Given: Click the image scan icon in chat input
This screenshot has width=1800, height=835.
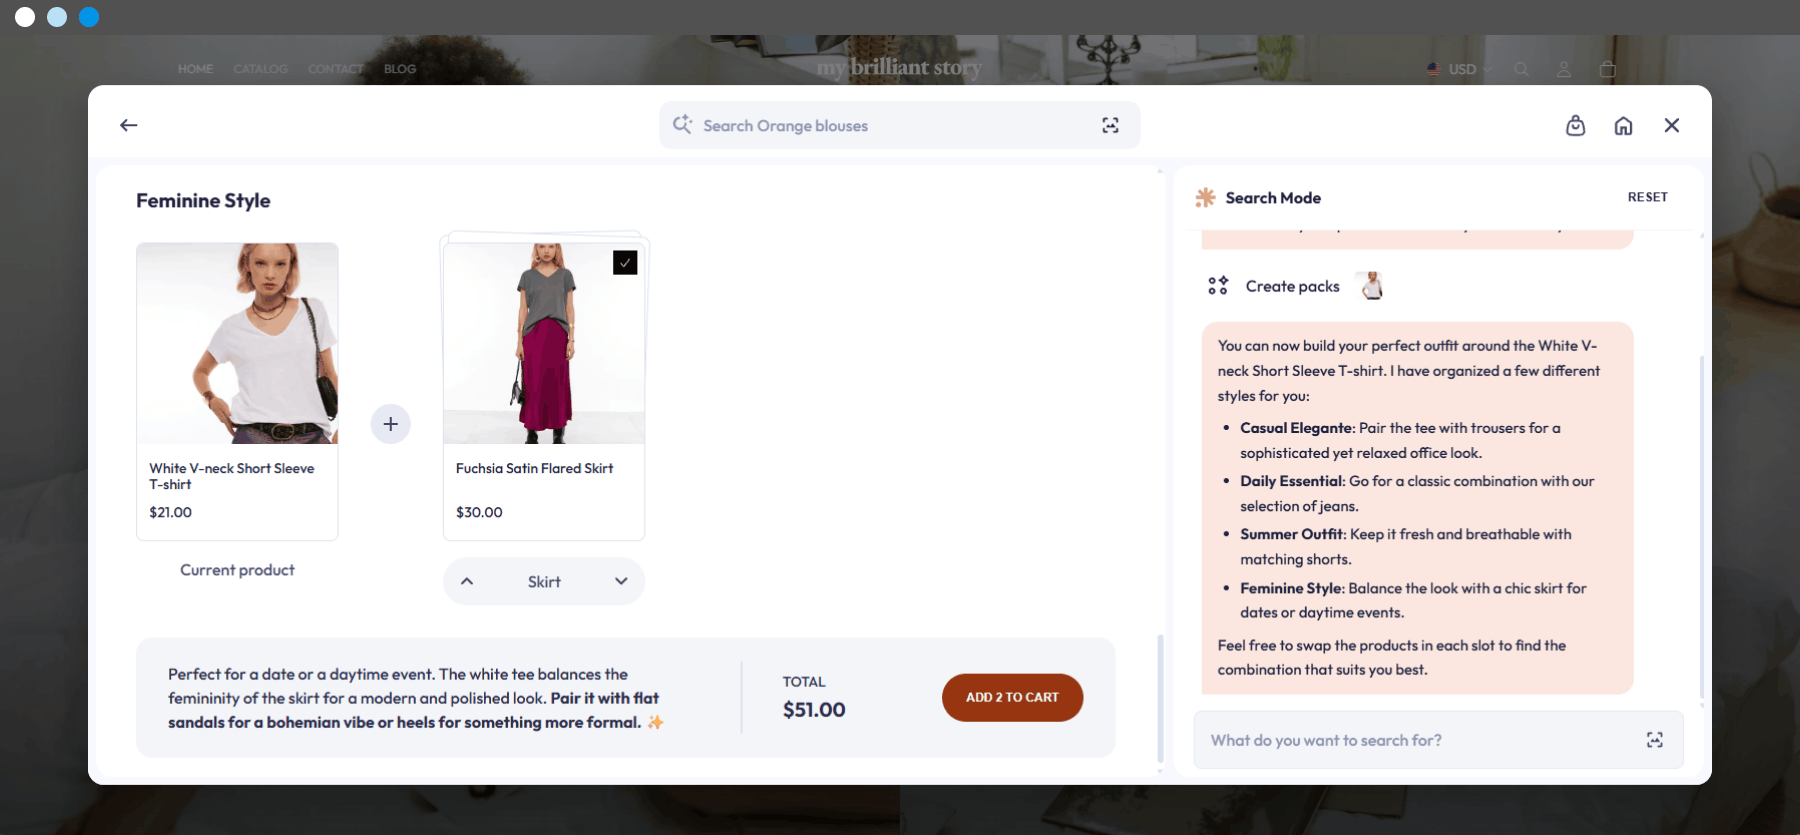Looking at the screenshot, I should (x=1655, y=740).
